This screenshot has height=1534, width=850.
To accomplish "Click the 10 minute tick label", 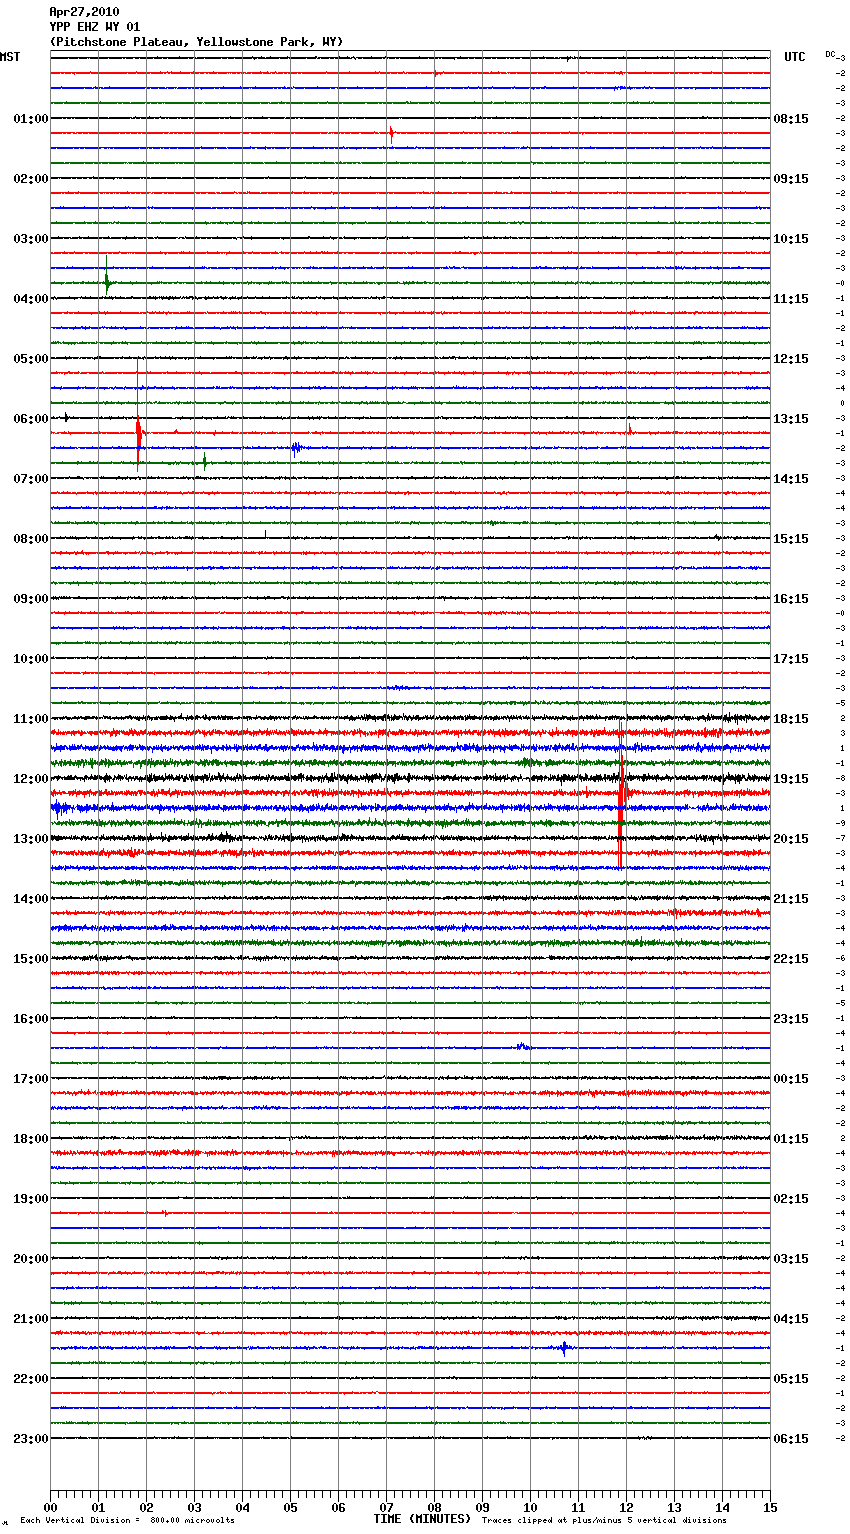I will coord(530,1507).
